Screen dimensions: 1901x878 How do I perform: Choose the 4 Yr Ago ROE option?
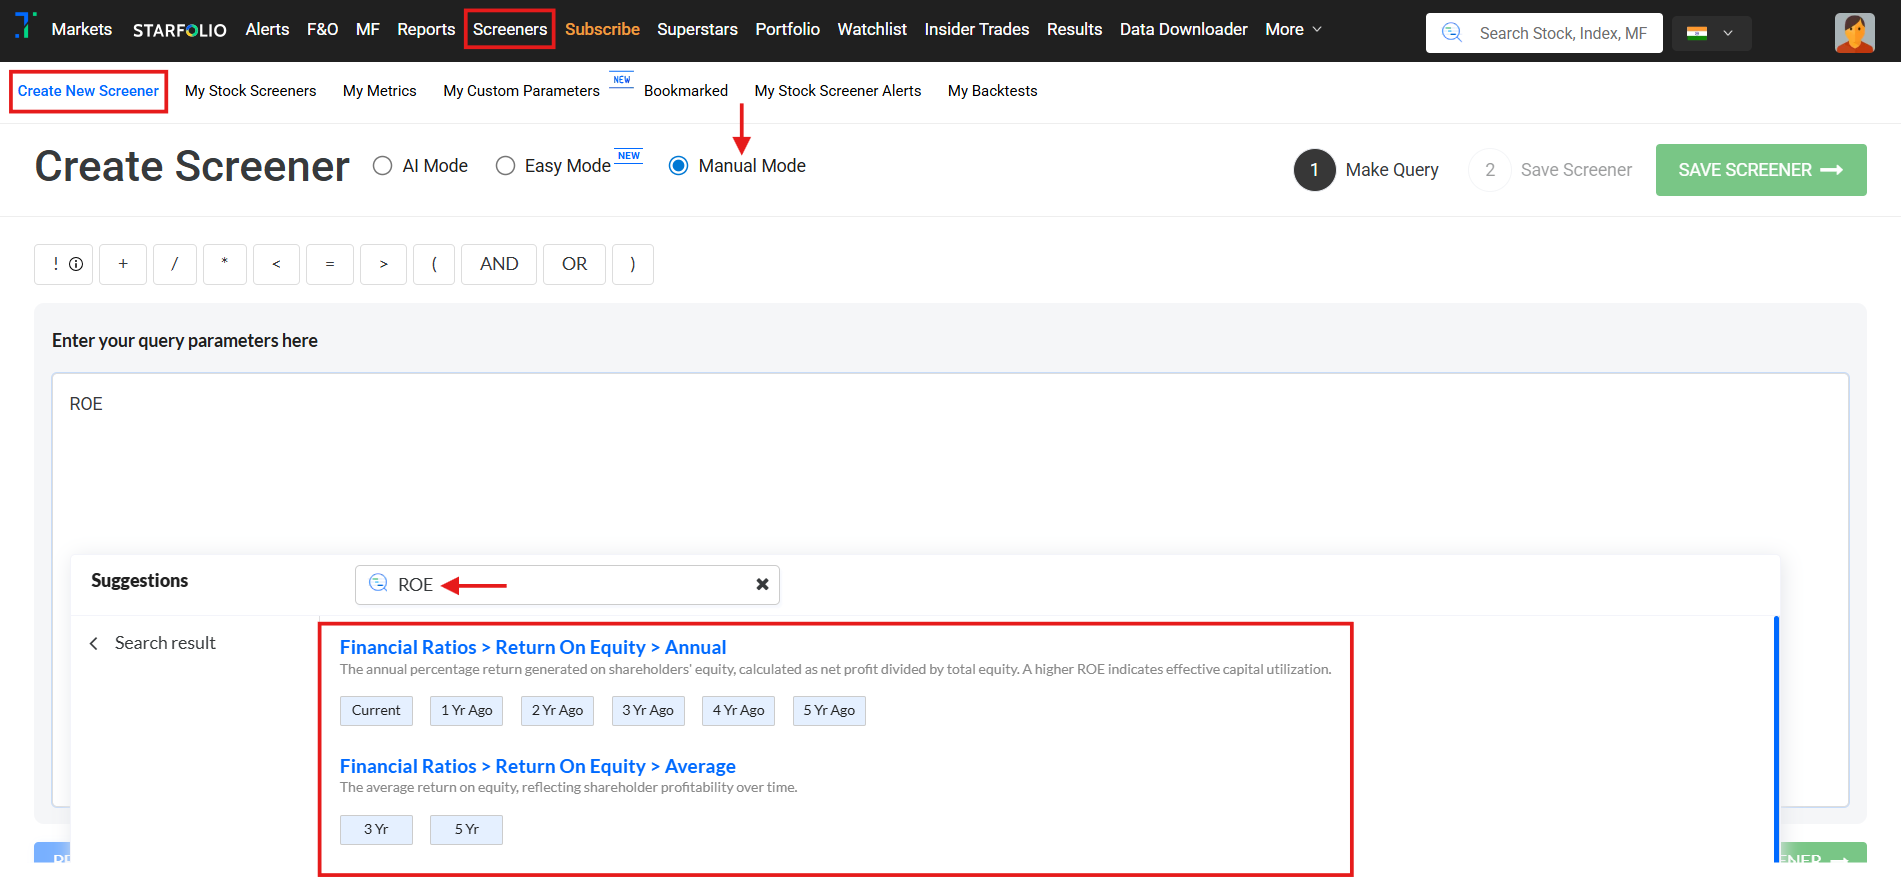[738, 711]
